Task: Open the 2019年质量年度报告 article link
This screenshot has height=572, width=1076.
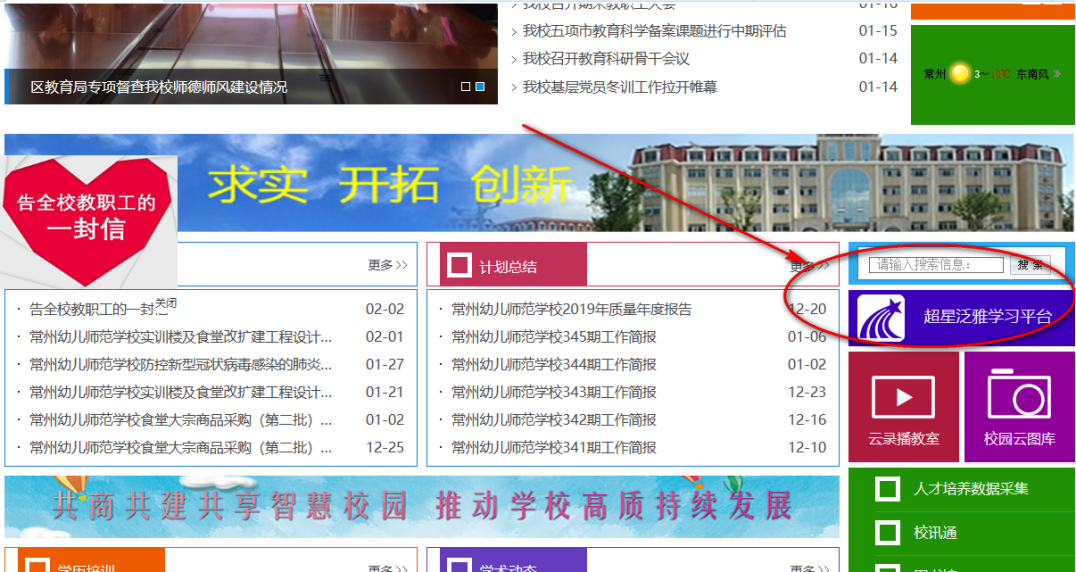Action: [x=571, y=309]
